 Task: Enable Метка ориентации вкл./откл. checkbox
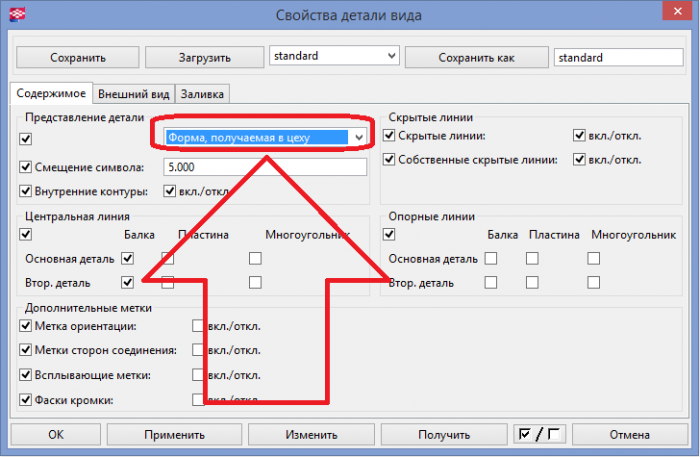coord(198,326)
